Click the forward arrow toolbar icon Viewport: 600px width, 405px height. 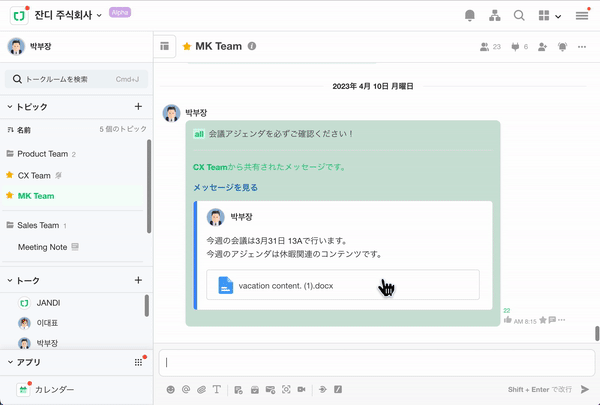point(323,390)
